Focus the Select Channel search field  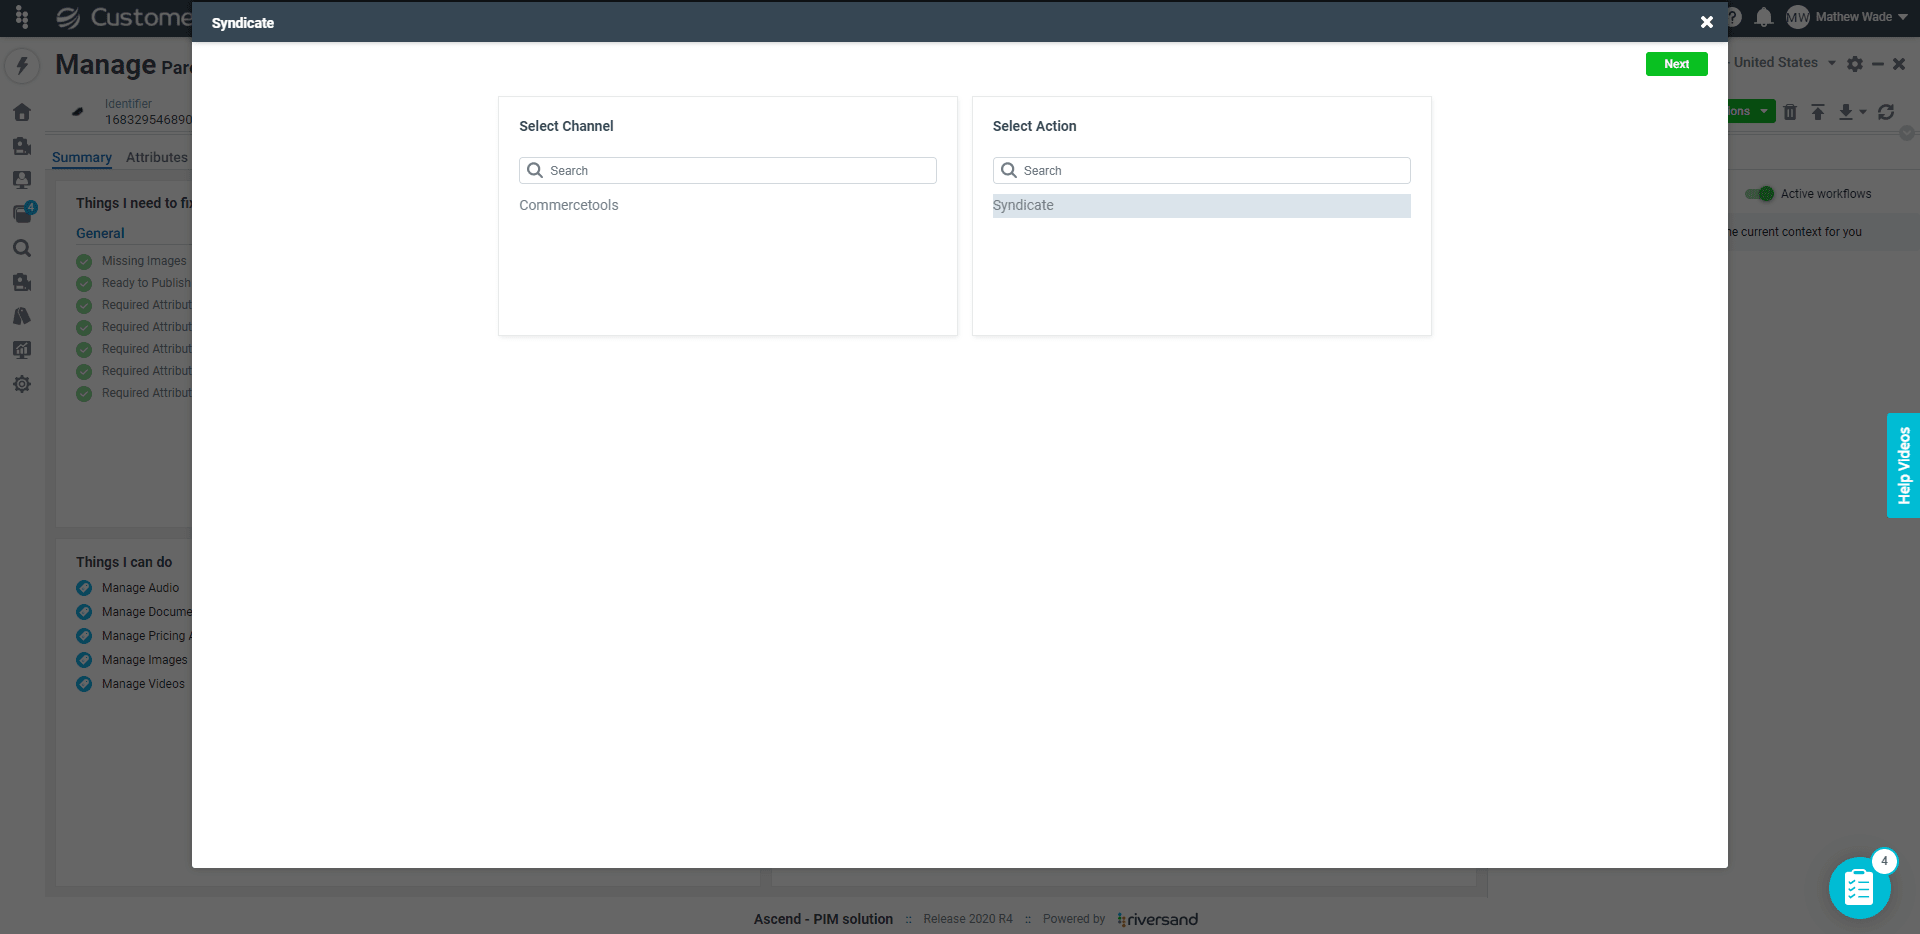click(727, 170)
